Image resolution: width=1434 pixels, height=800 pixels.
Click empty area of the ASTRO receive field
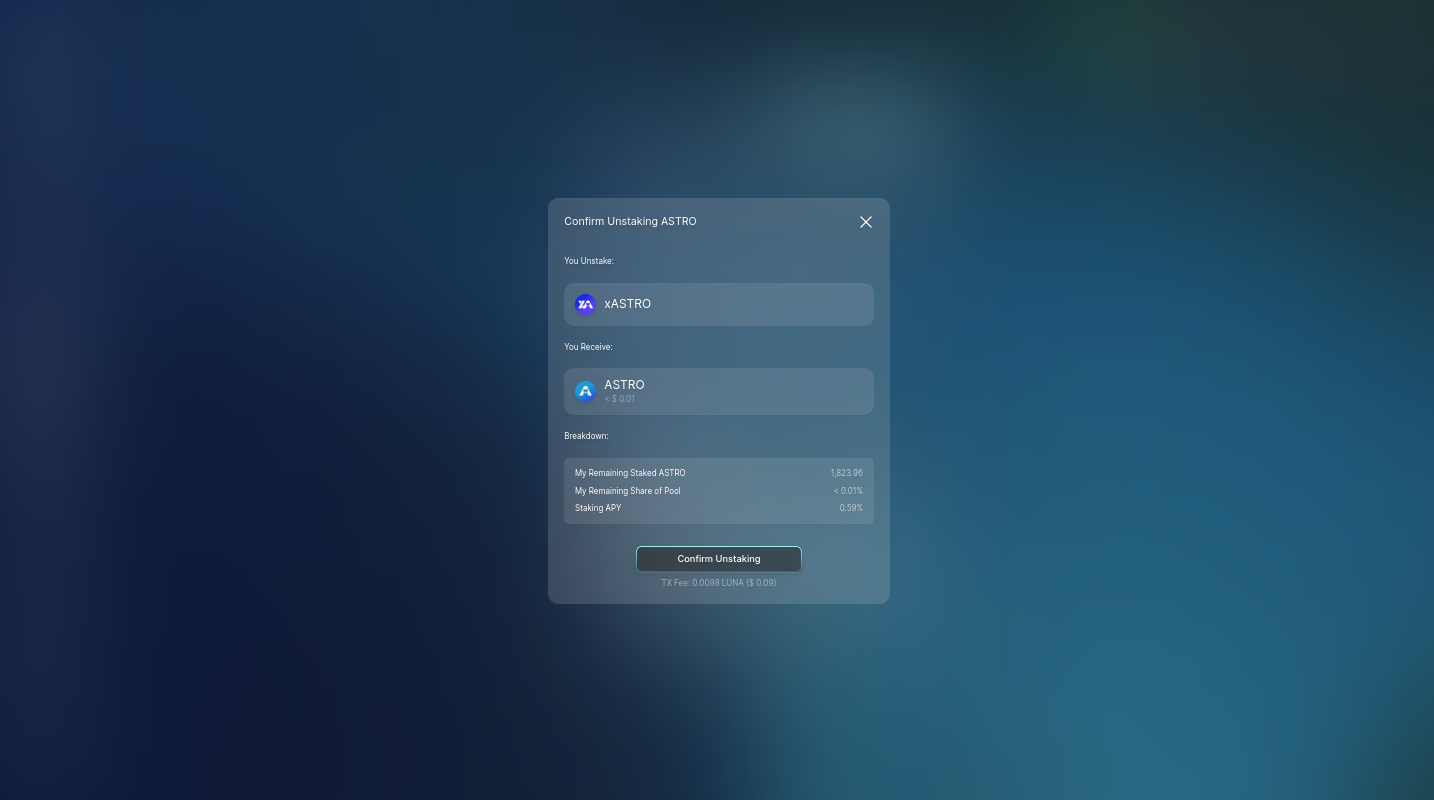click(780, 391)
